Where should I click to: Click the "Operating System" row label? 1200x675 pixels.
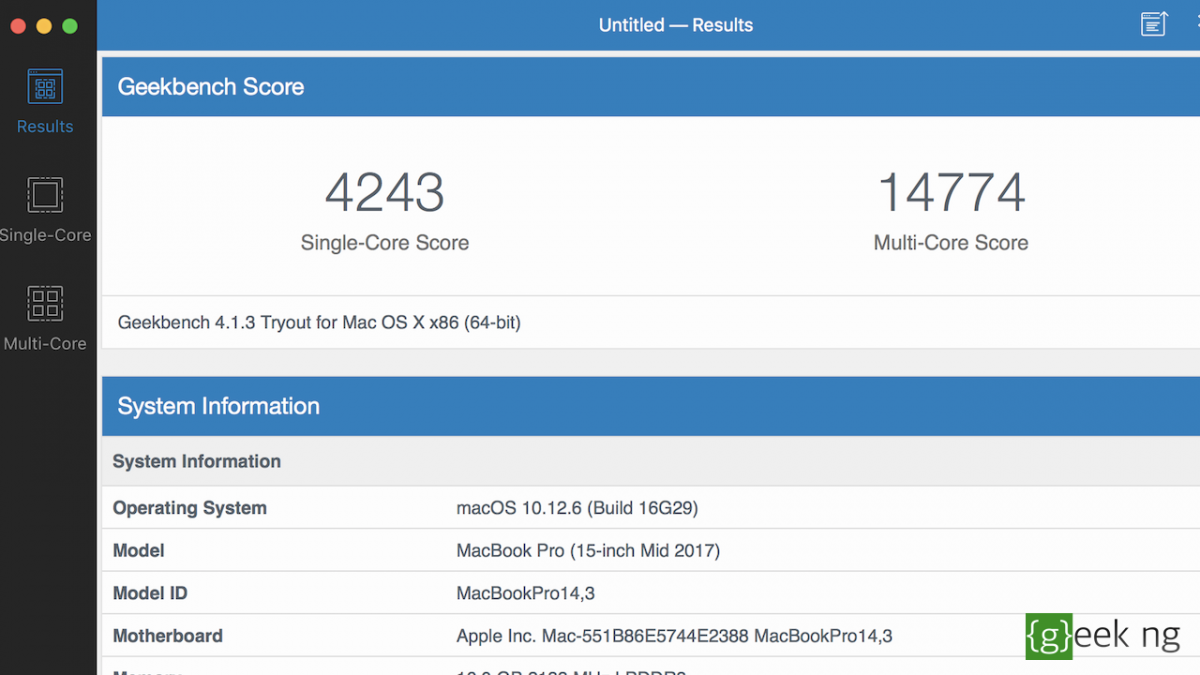(190, 508)
